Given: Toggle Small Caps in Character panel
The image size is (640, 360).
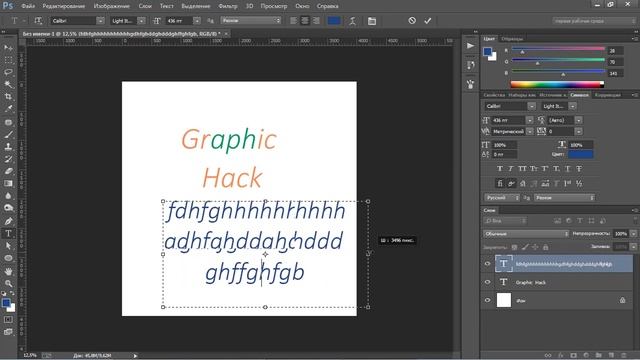Looking at the screenshot, I should pyautogui.click(x=534, y=169).
